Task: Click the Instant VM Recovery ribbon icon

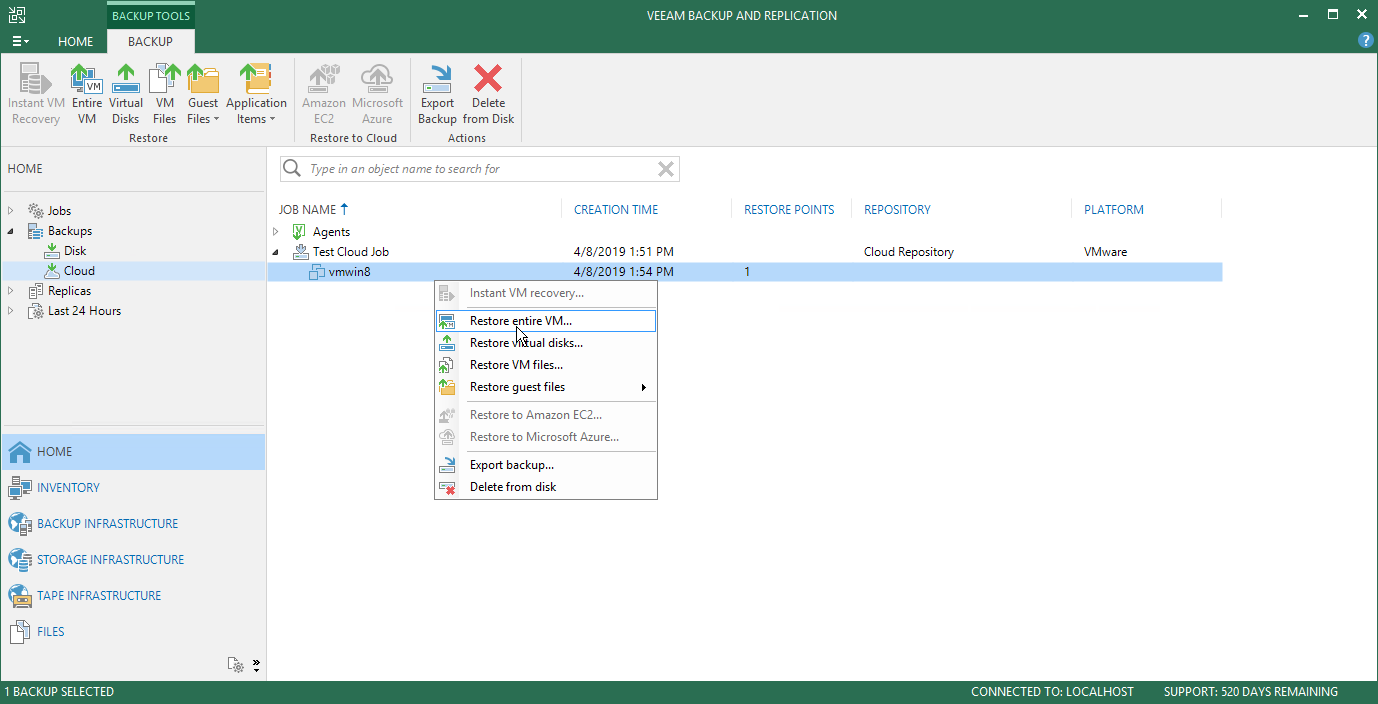Action: pos(36,94)
